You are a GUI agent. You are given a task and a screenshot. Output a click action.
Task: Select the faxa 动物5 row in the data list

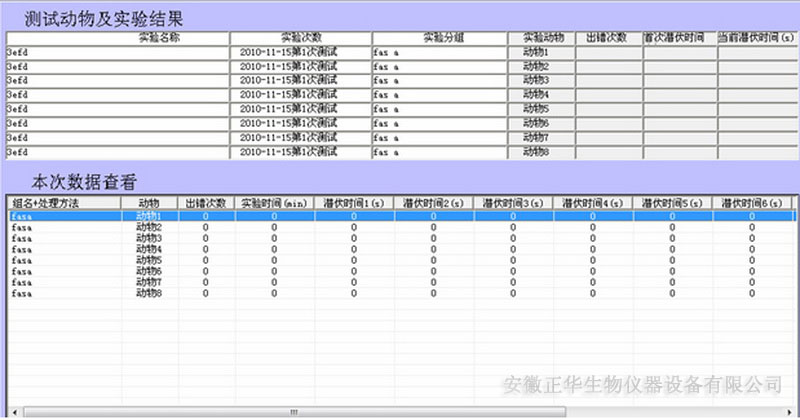click(x=402, y=260)
